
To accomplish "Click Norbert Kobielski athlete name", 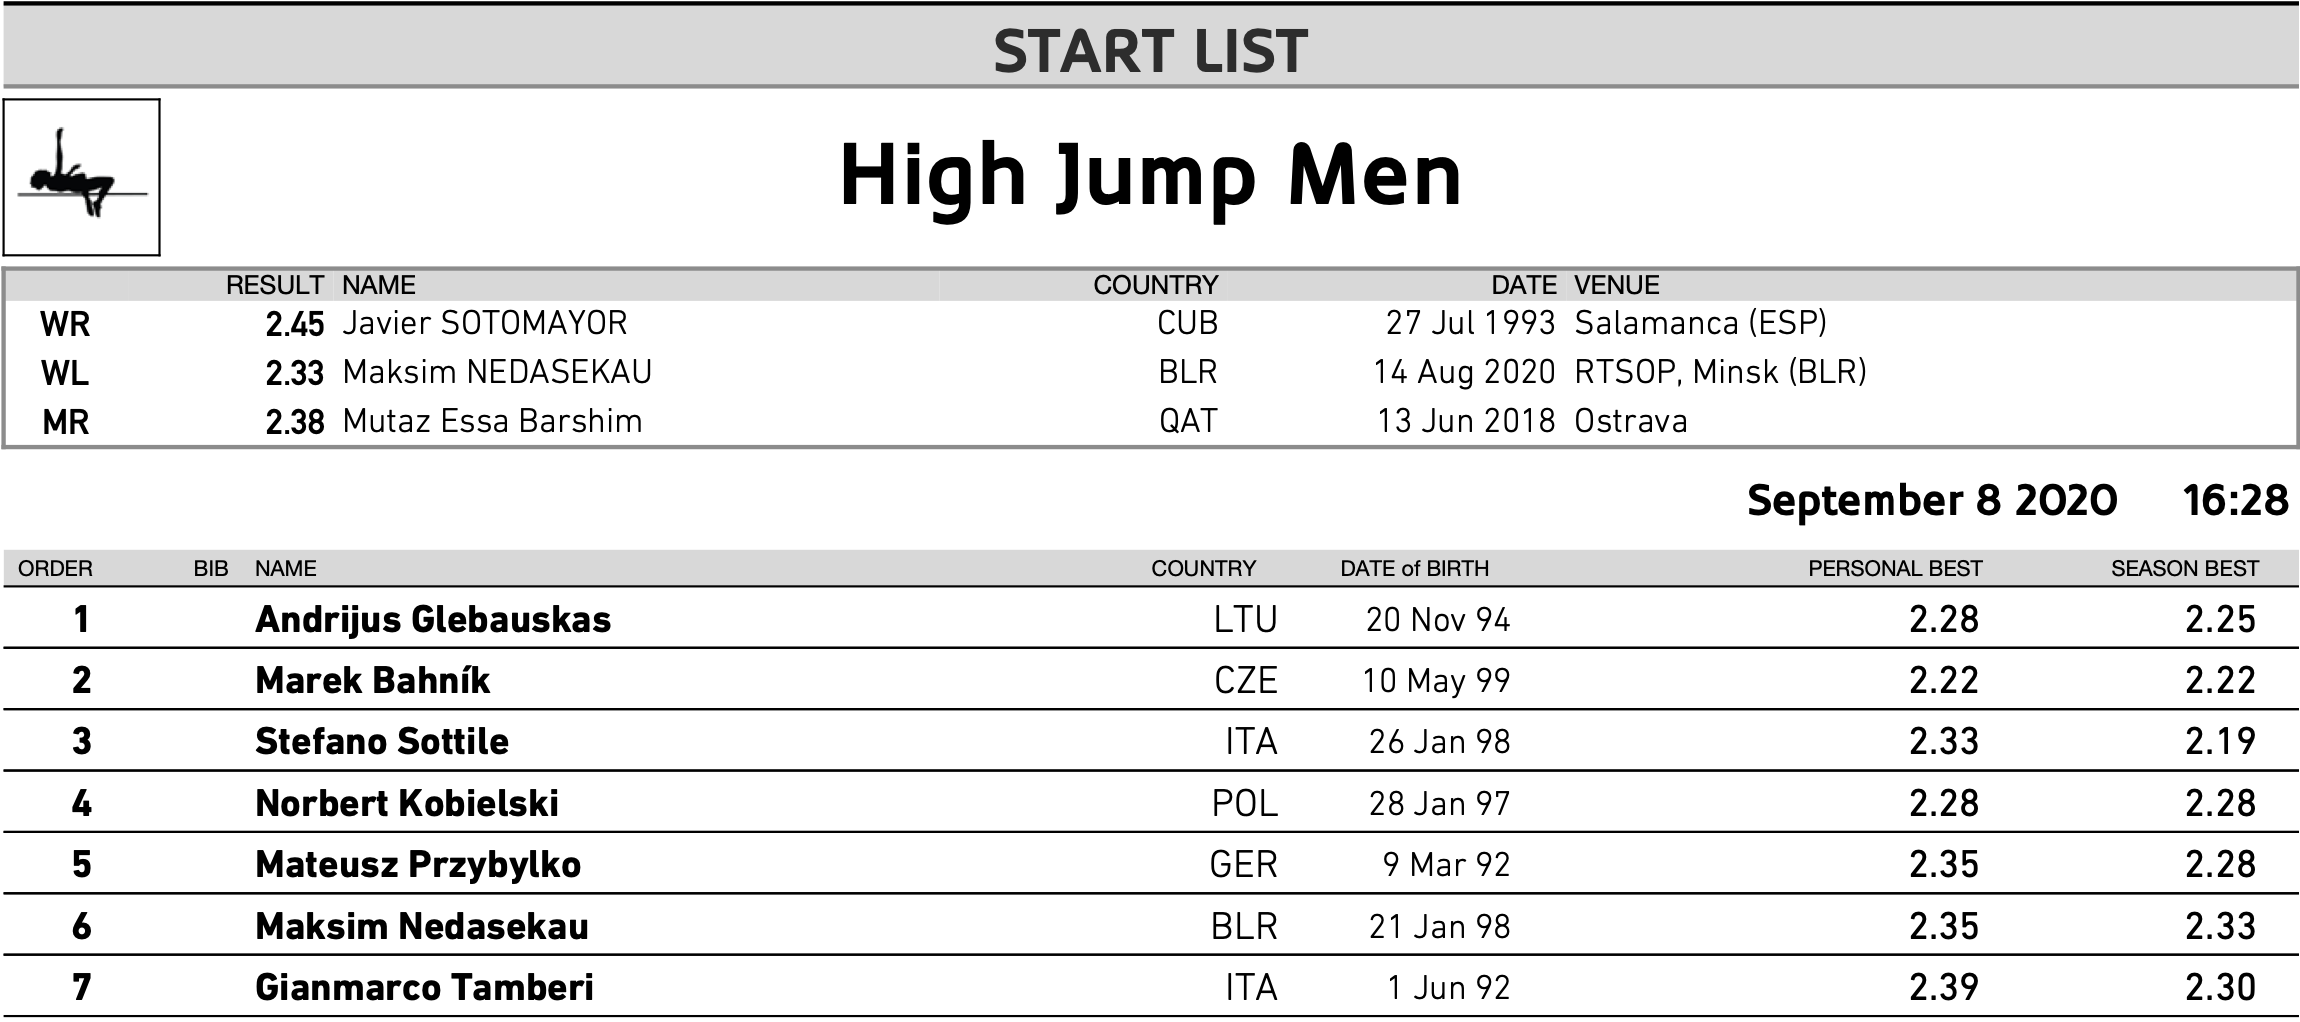I will [x=407, y=804].
